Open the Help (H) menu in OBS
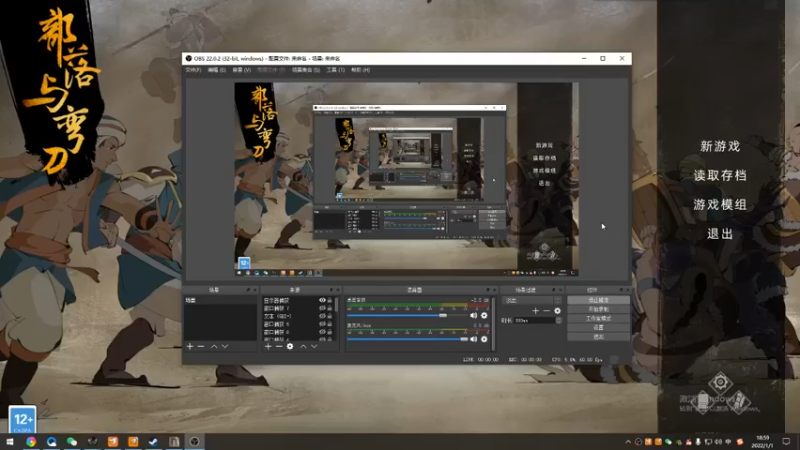Image resolution: width=800 pixels, height=450 pixels. pos(360,70)
